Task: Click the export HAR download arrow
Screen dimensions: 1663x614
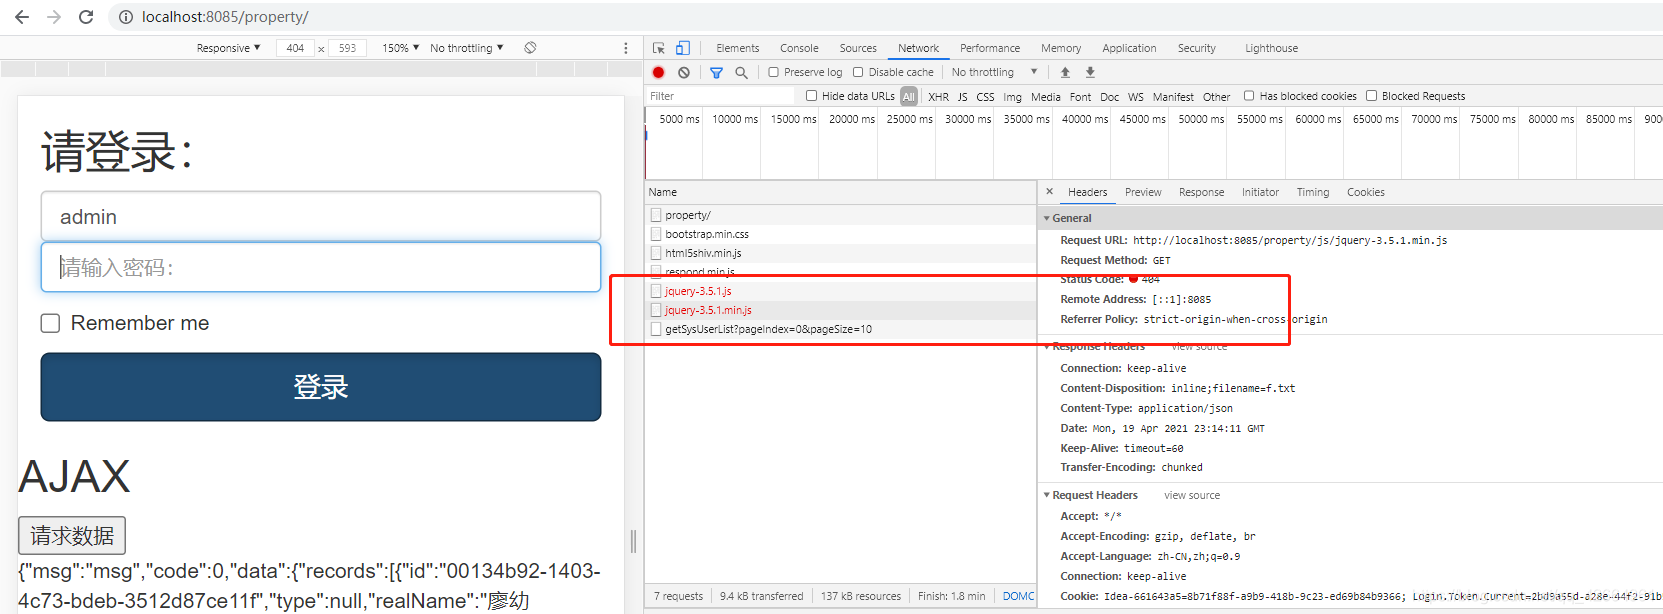Action: 1090,72
